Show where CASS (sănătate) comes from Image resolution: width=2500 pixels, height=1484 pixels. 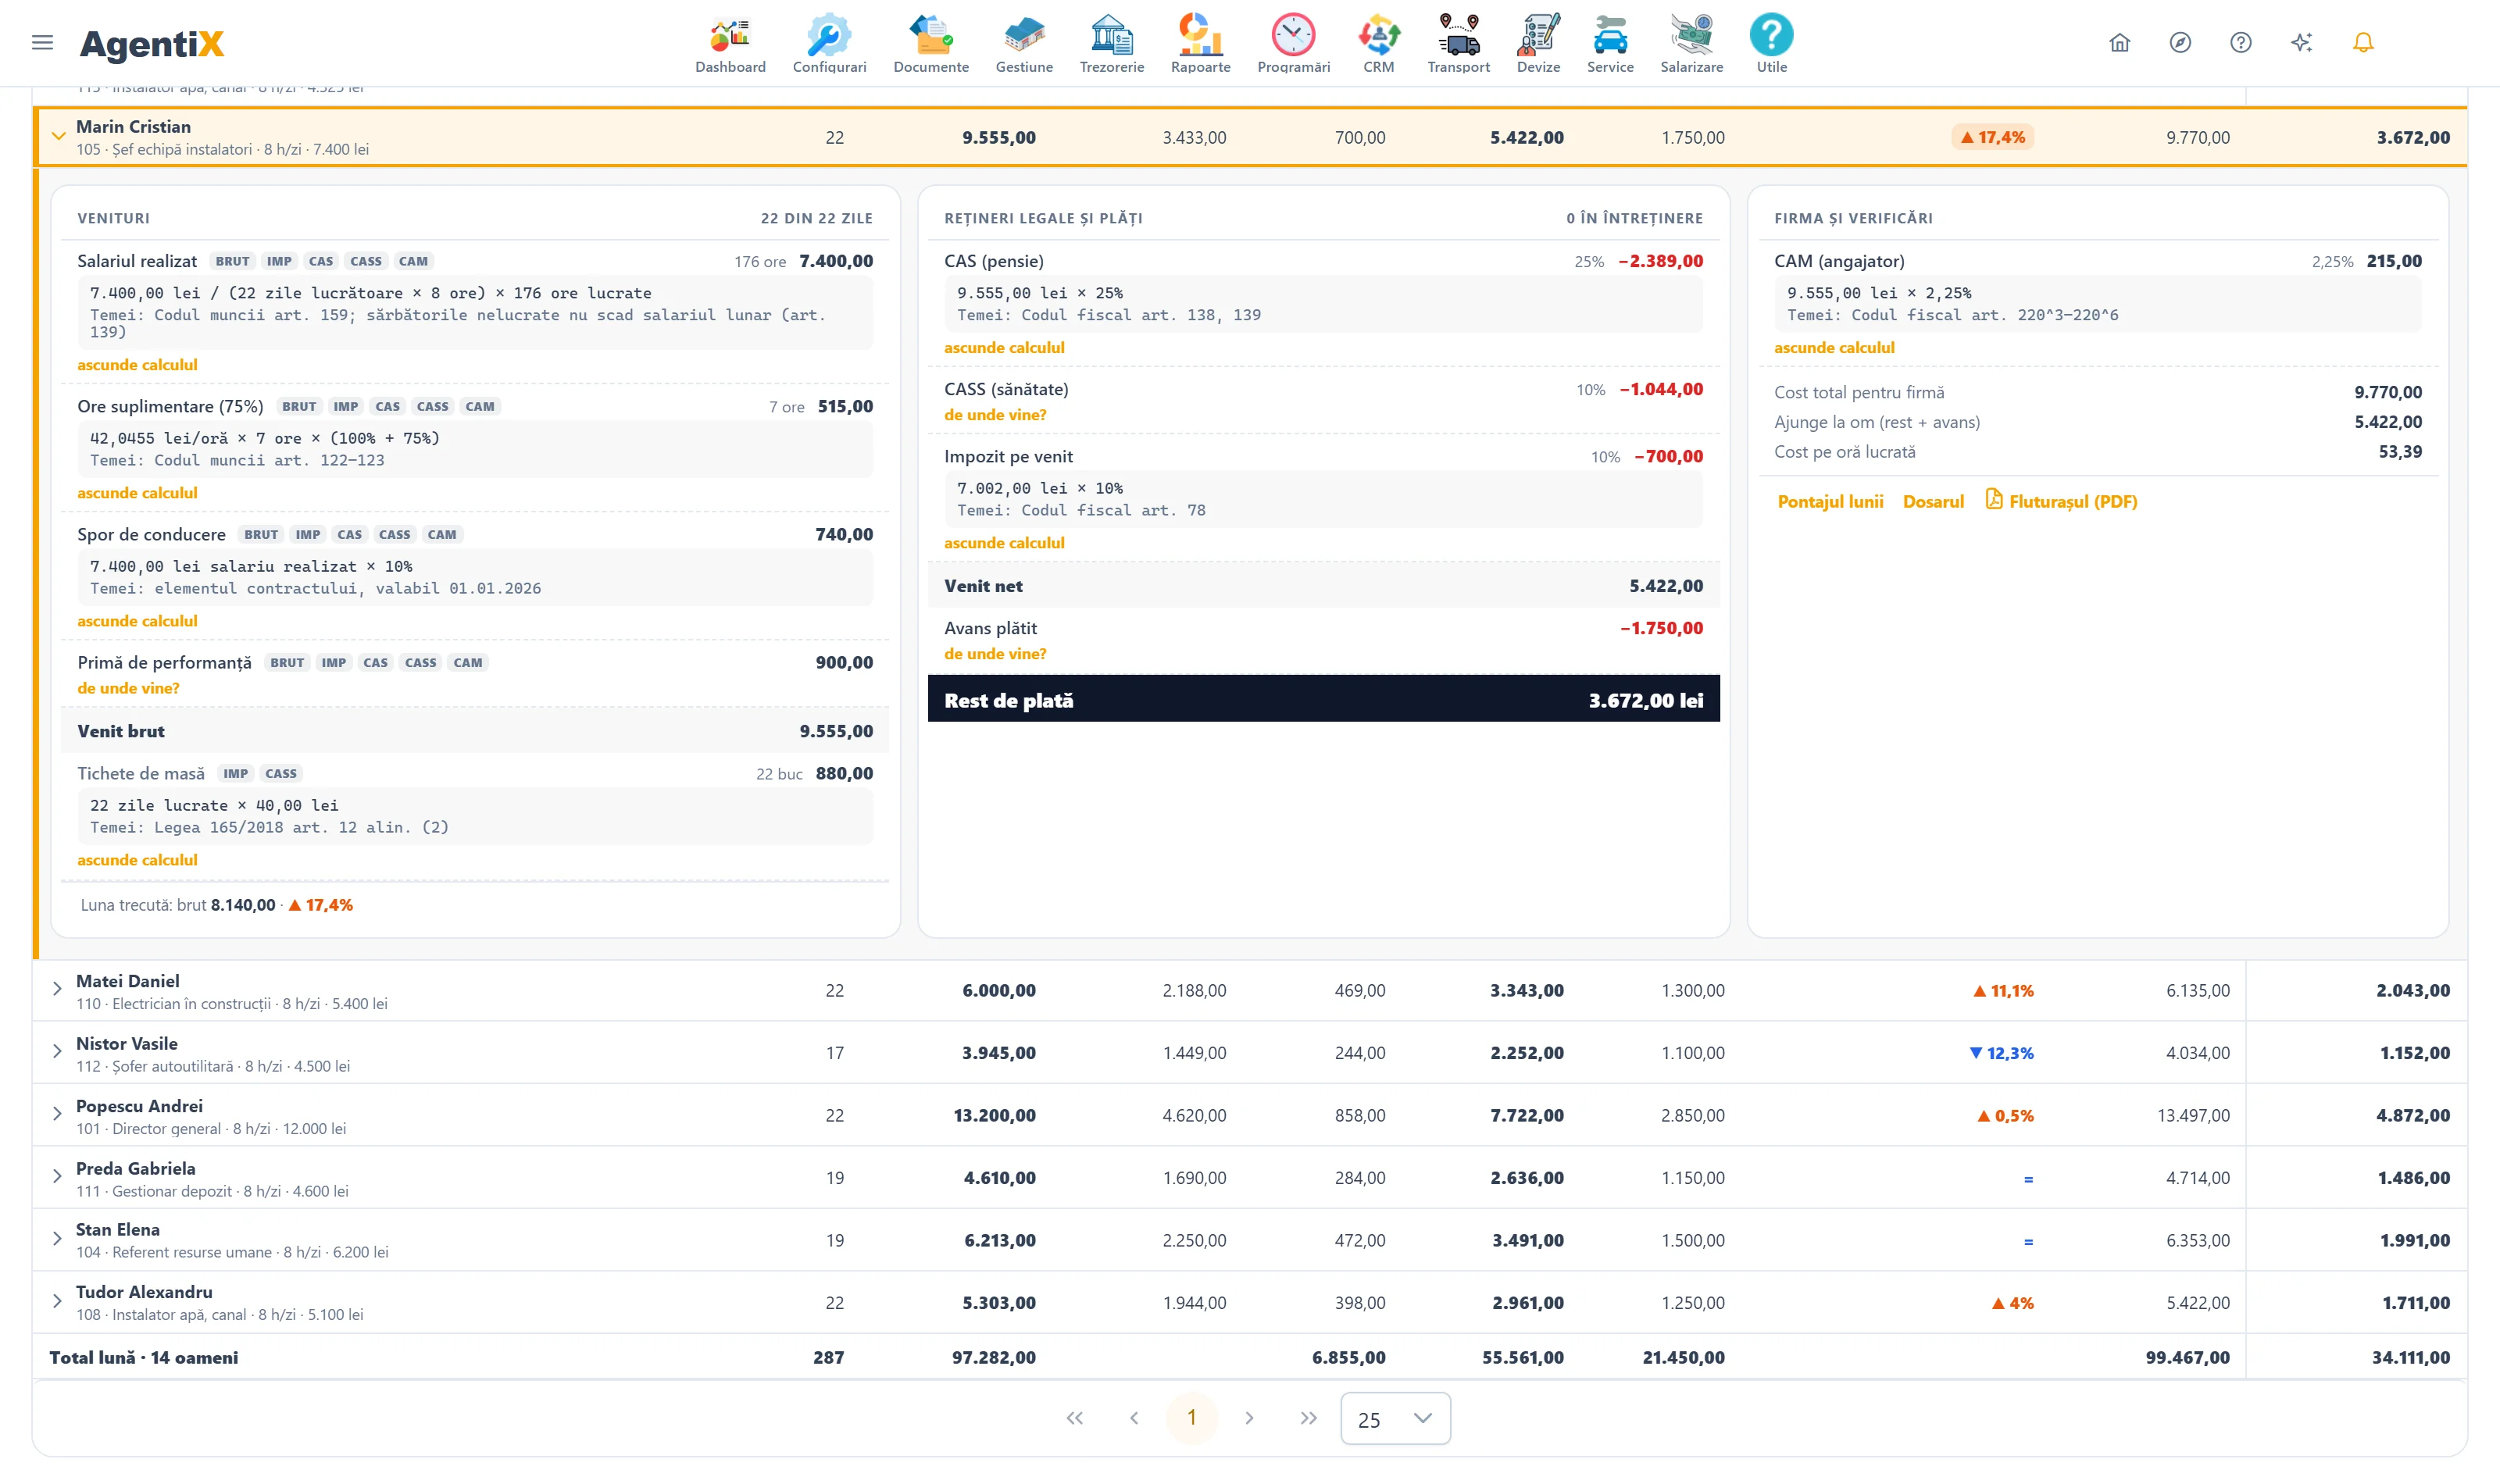pyautogui.click(x=995, y=415)
